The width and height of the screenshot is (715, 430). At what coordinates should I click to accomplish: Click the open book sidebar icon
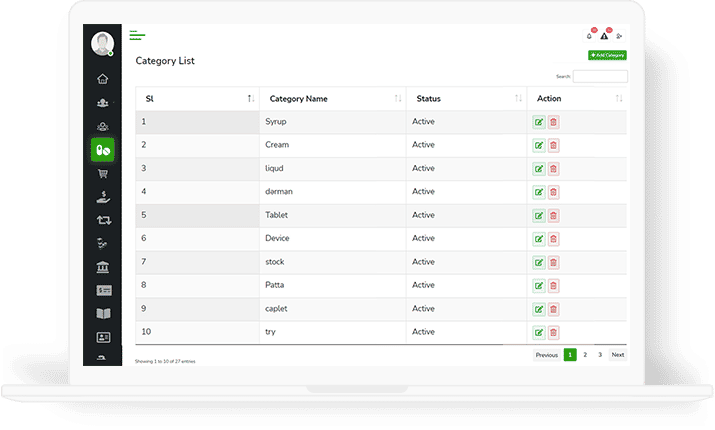102,313
